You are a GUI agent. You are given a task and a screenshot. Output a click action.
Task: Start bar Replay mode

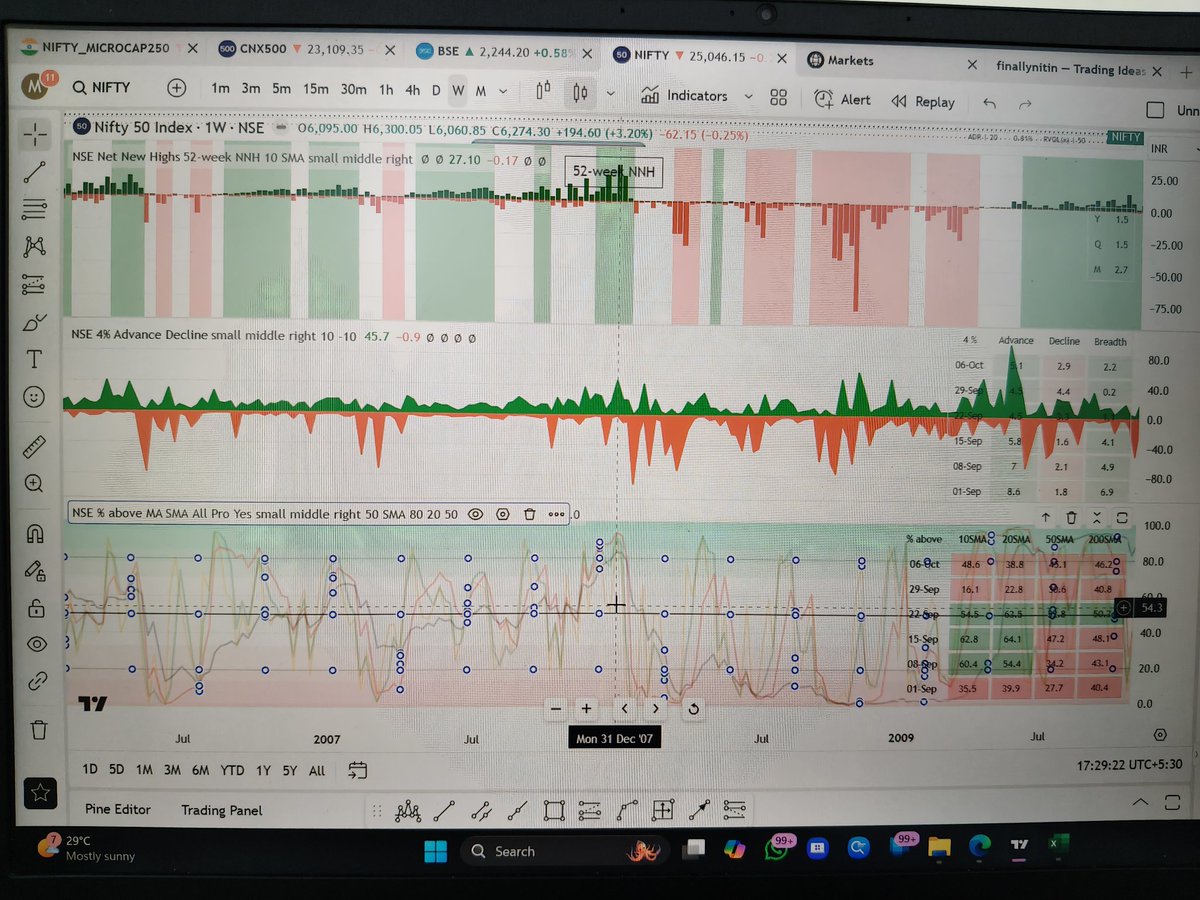coord(923,101)
